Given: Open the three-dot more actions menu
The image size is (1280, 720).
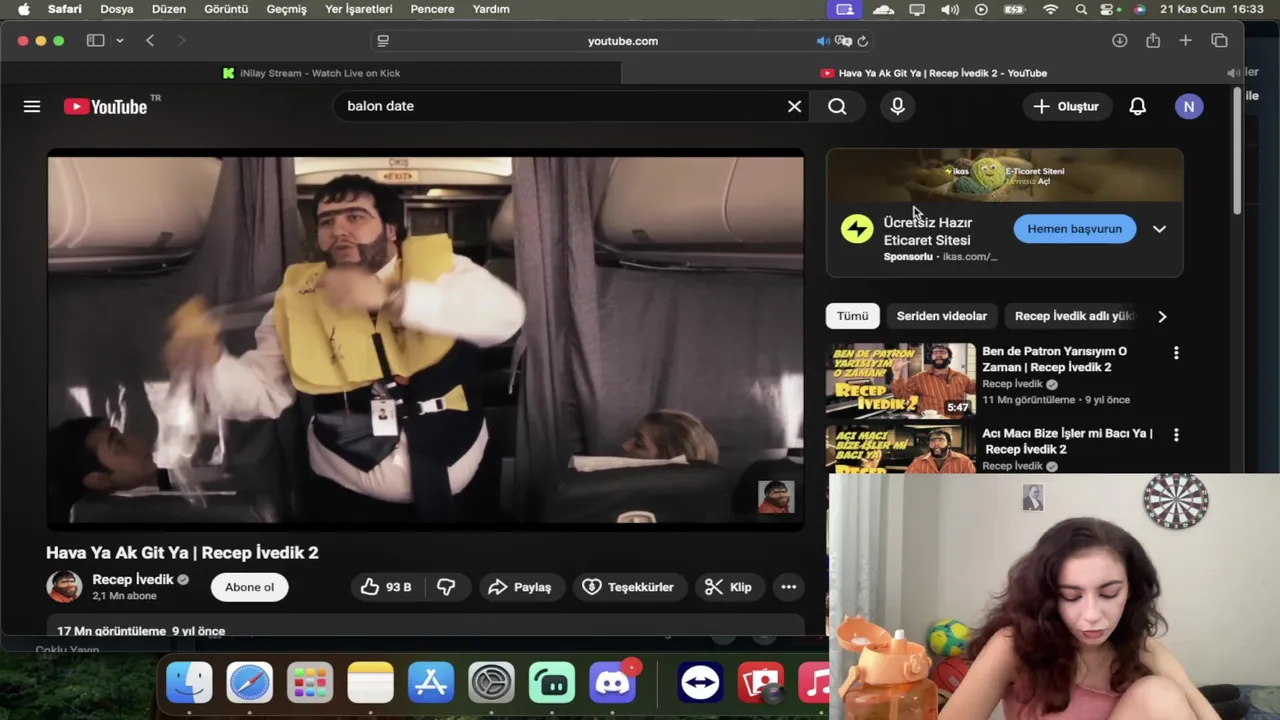Looking at the screenshot, I should (789, 587).
